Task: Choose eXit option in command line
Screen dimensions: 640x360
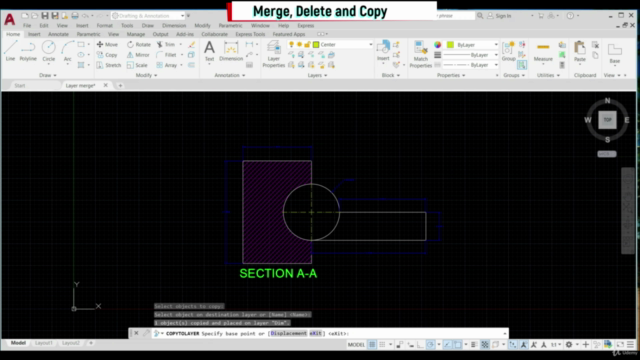Action: [316, 333]
